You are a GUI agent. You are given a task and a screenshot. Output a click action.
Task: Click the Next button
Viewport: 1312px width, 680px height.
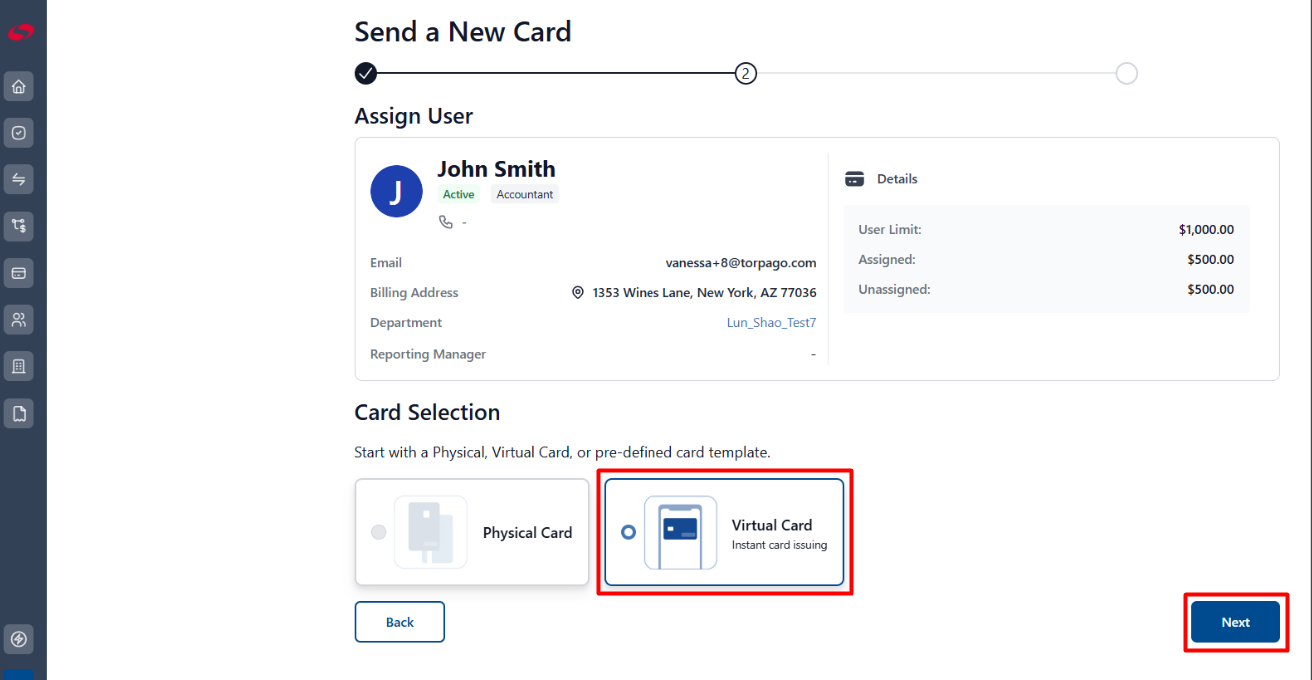(1235, 622)
